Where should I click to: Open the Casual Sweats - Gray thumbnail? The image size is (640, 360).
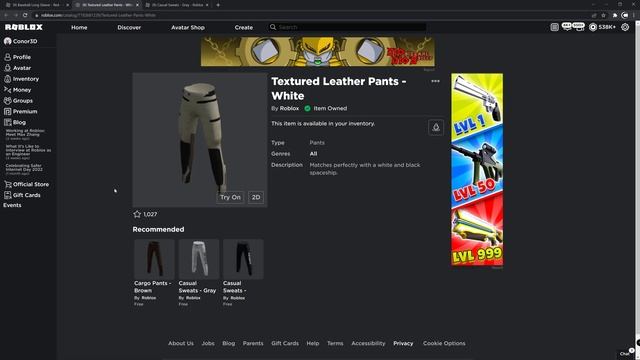pyautogui.click(x=199, y=259)
